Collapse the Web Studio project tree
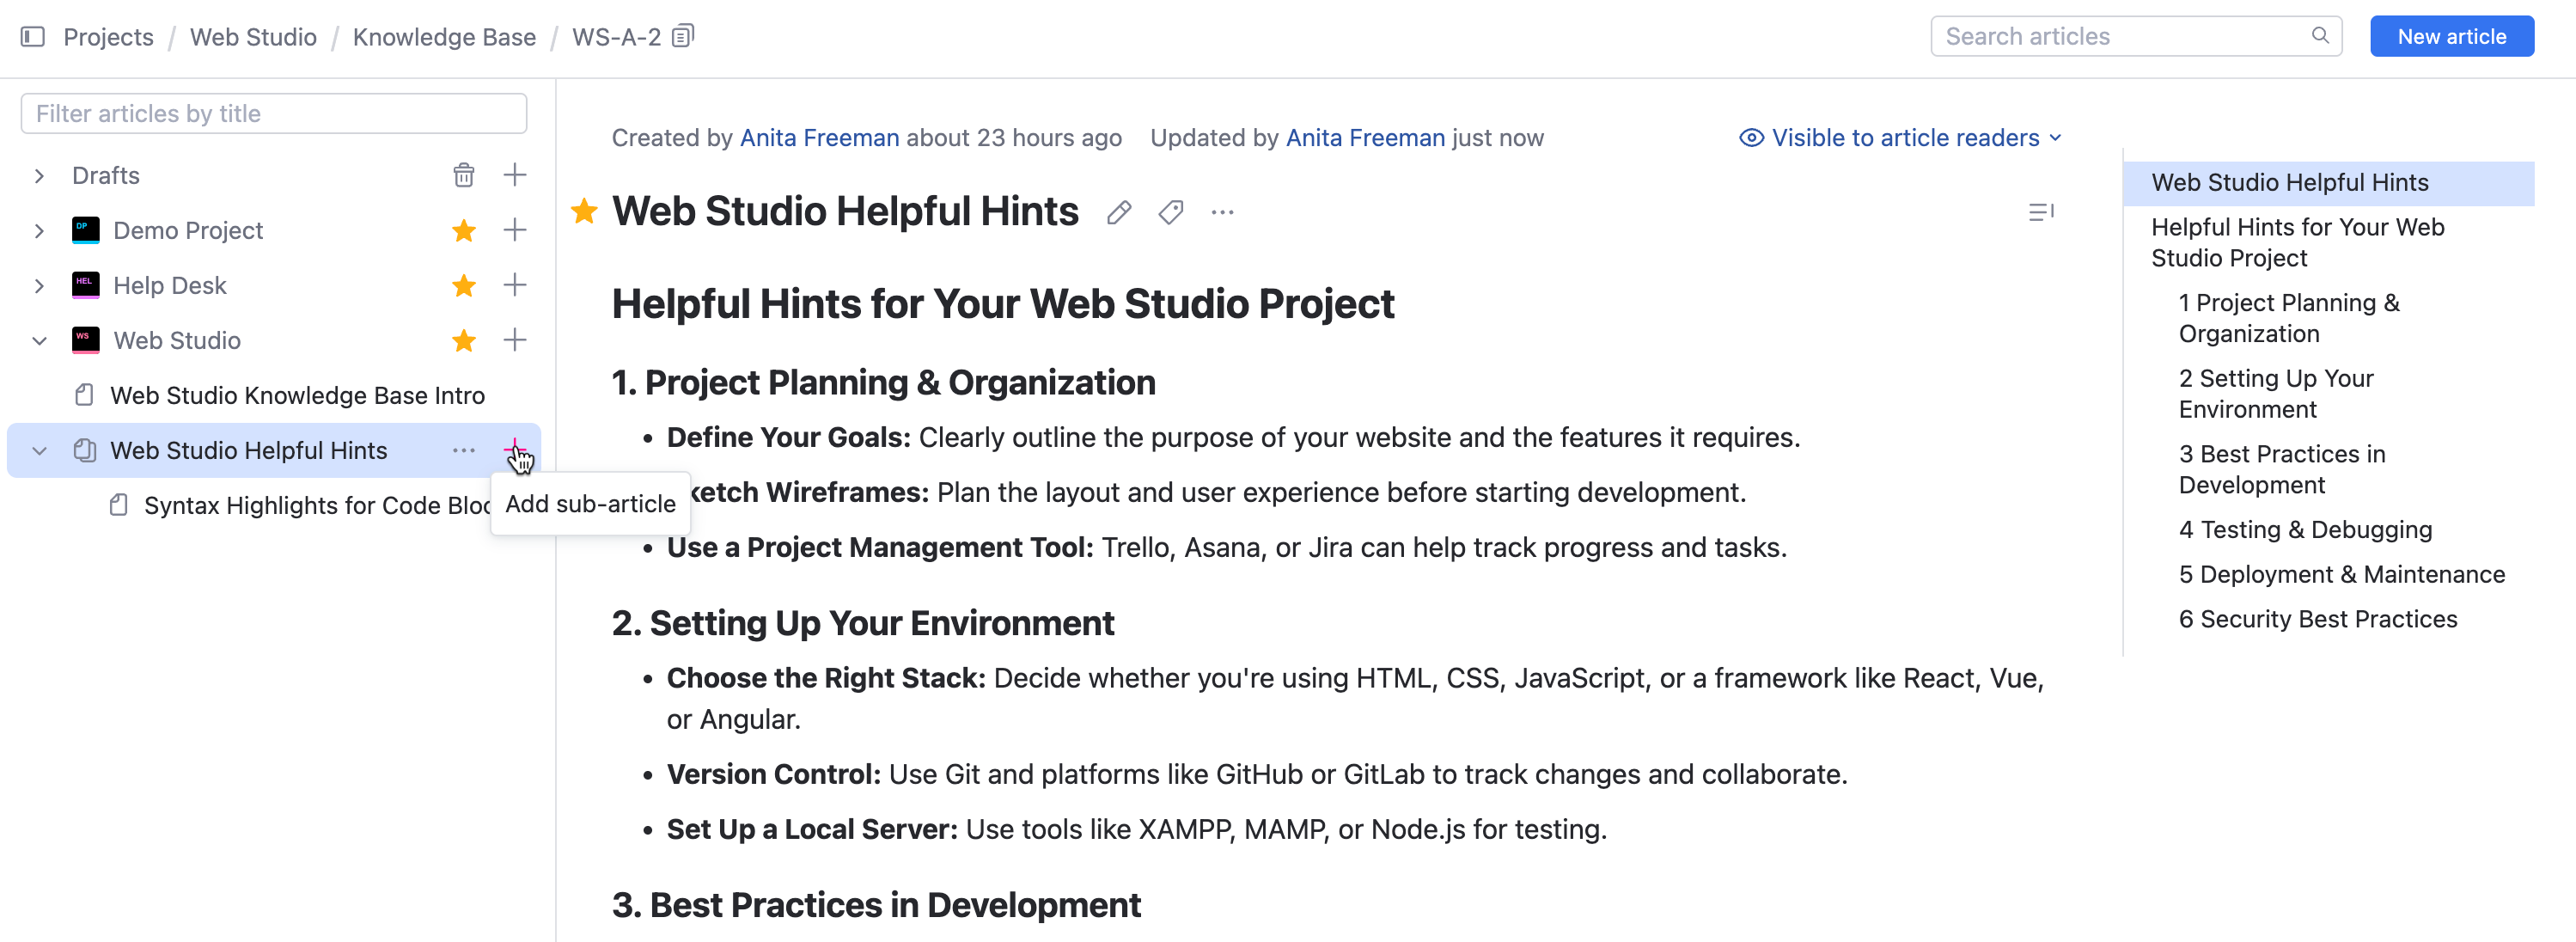Viewport: 2576px width, 942px height. (39, 341)
